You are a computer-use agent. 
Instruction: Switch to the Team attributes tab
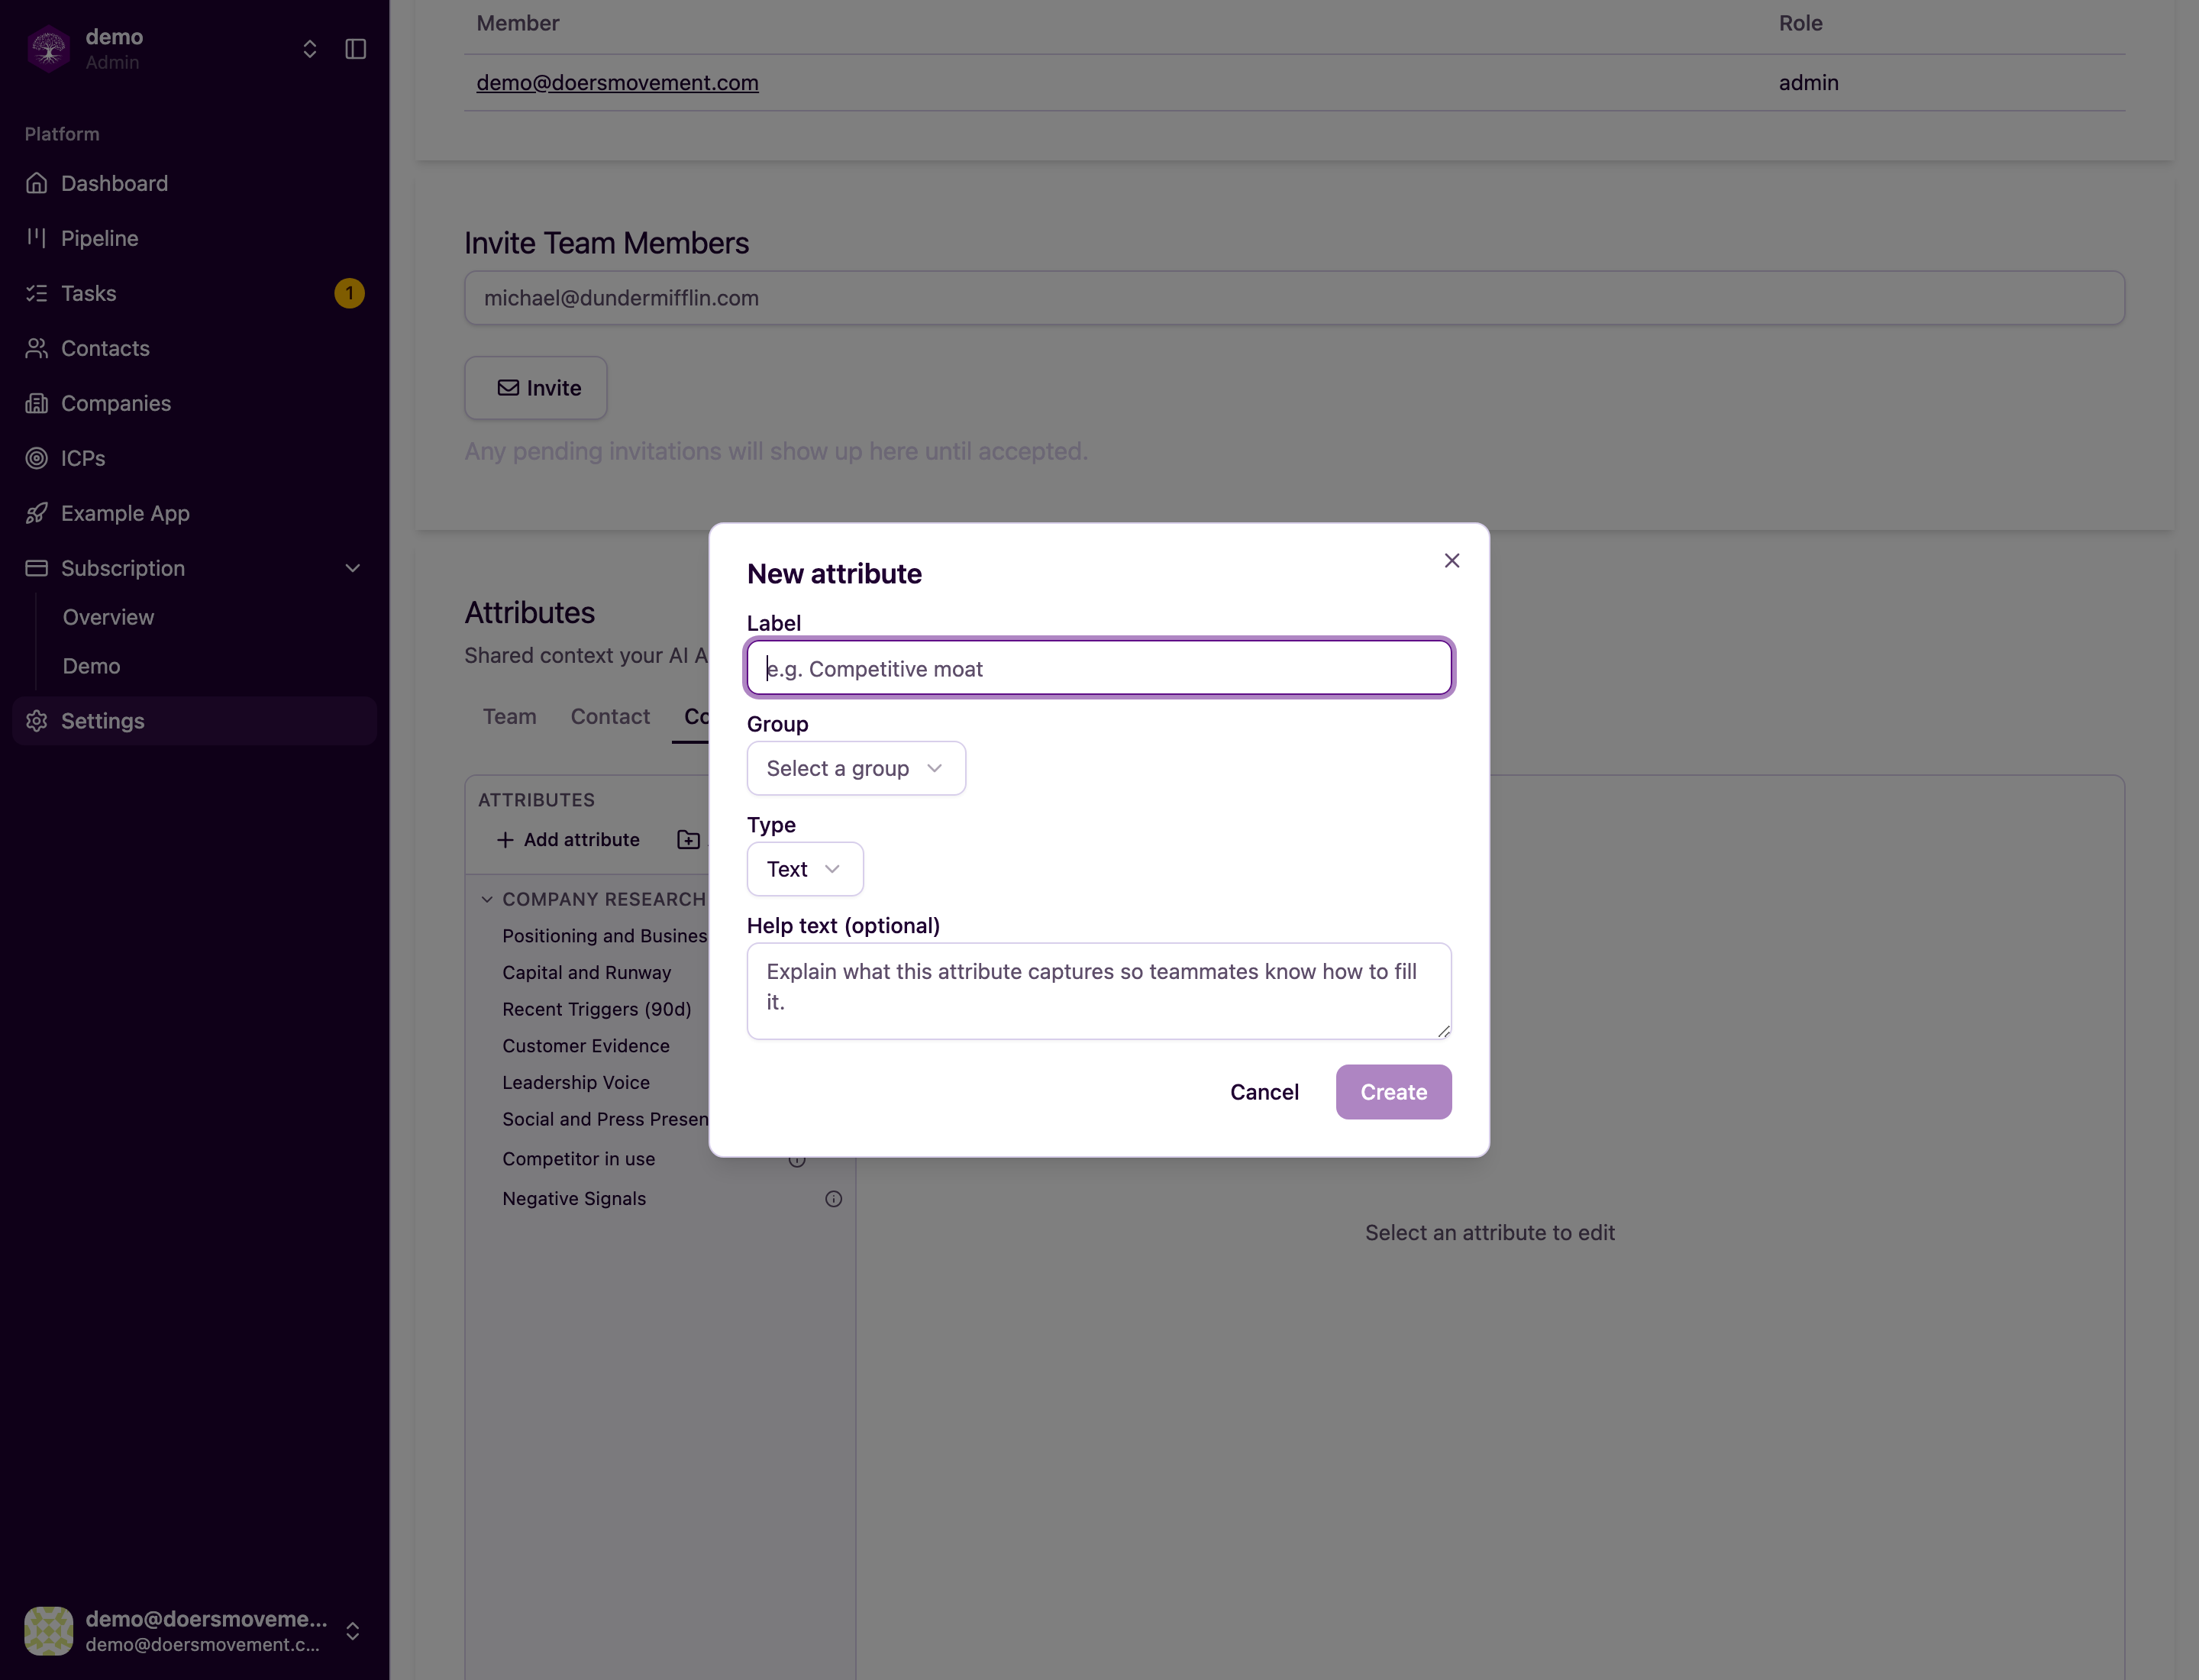tap(510, 716)
